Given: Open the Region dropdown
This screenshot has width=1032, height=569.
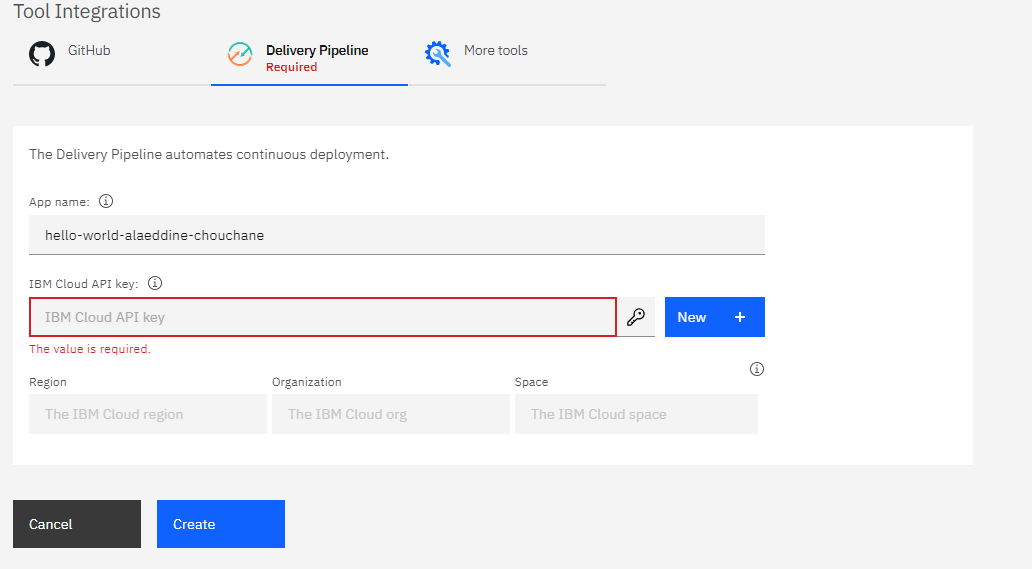Looking at the screenshot, I should 148,414.
